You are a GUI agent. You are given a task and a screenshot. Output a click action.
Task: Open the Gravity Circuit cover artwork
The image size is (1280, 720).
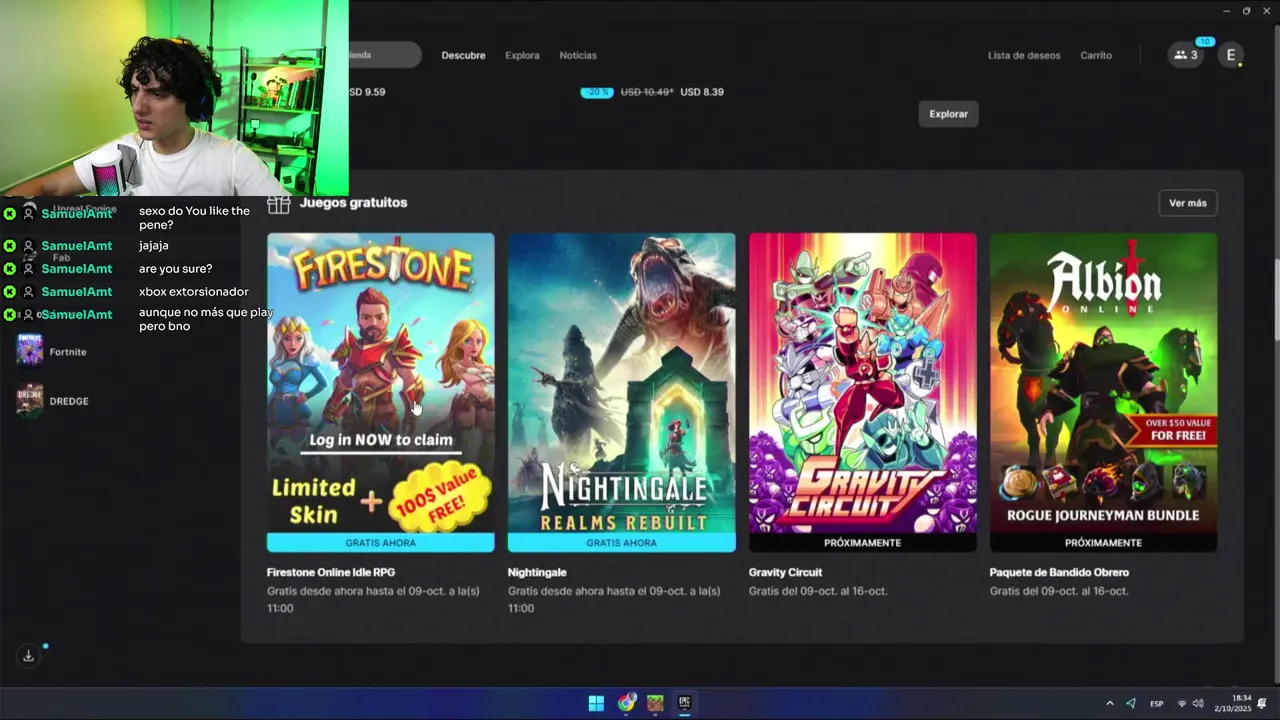pyautogui.click(x=862, y=383)
